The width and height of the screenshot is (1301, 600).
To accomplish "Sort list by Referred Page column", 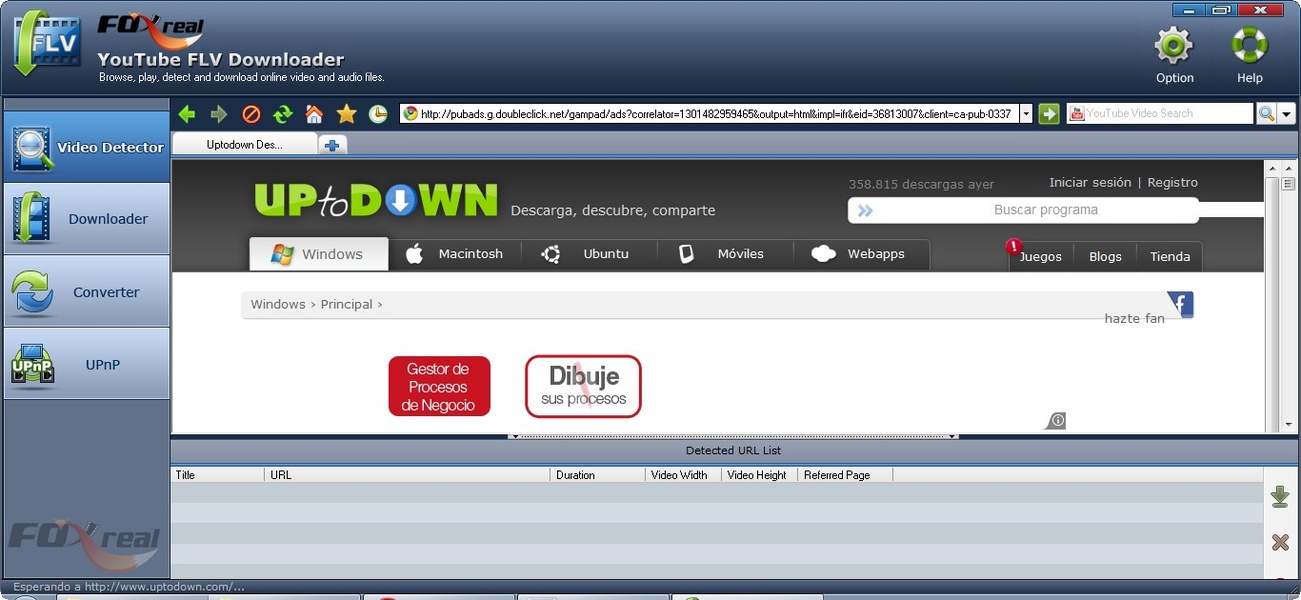I will click(845, 475).
